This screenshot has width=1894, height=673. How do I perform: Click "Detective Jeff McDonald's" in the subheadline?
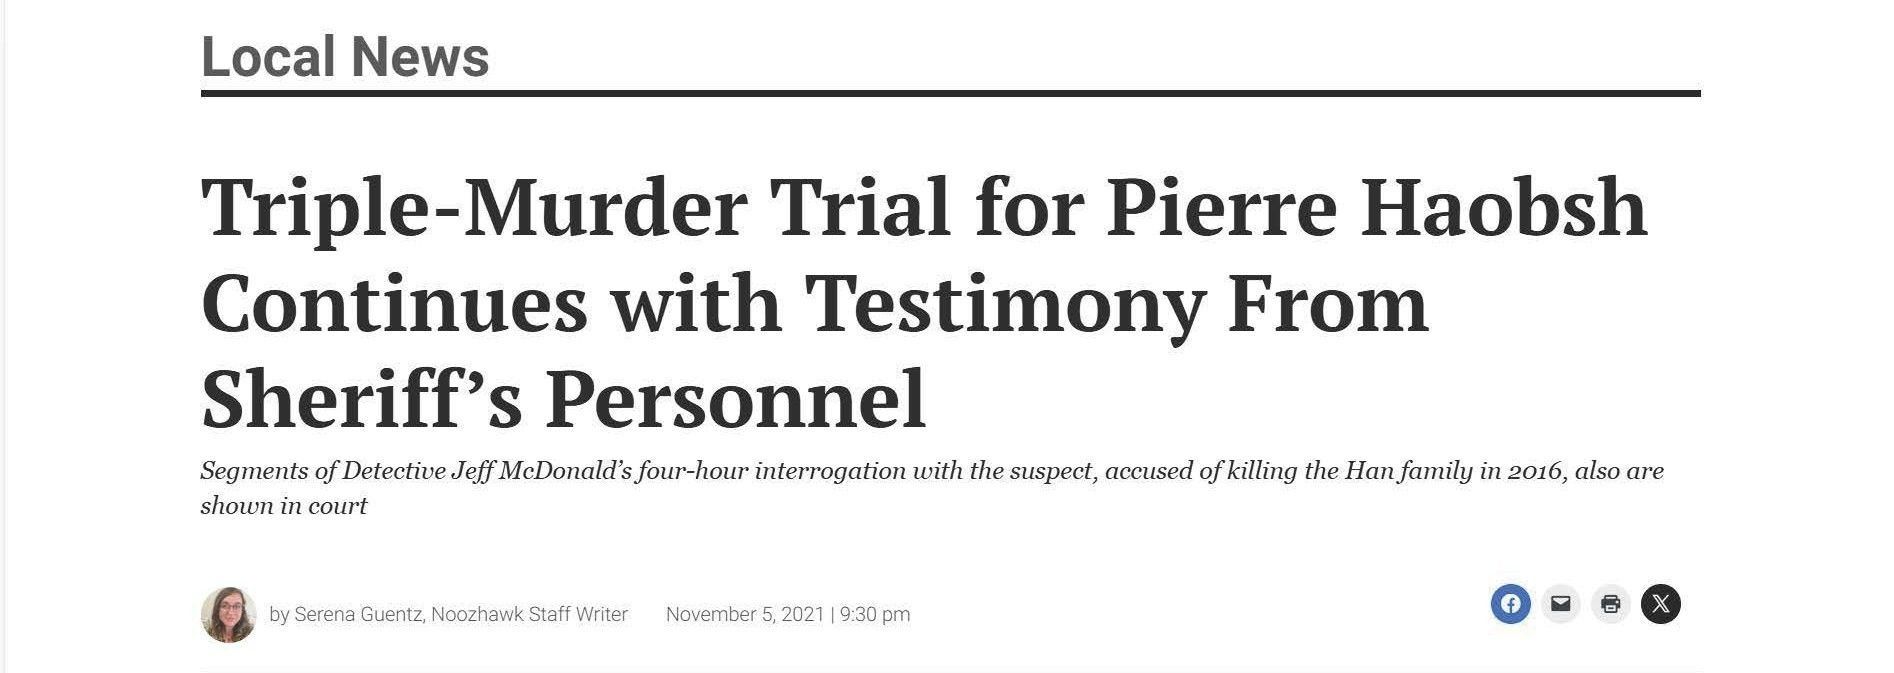coord(488,471)
